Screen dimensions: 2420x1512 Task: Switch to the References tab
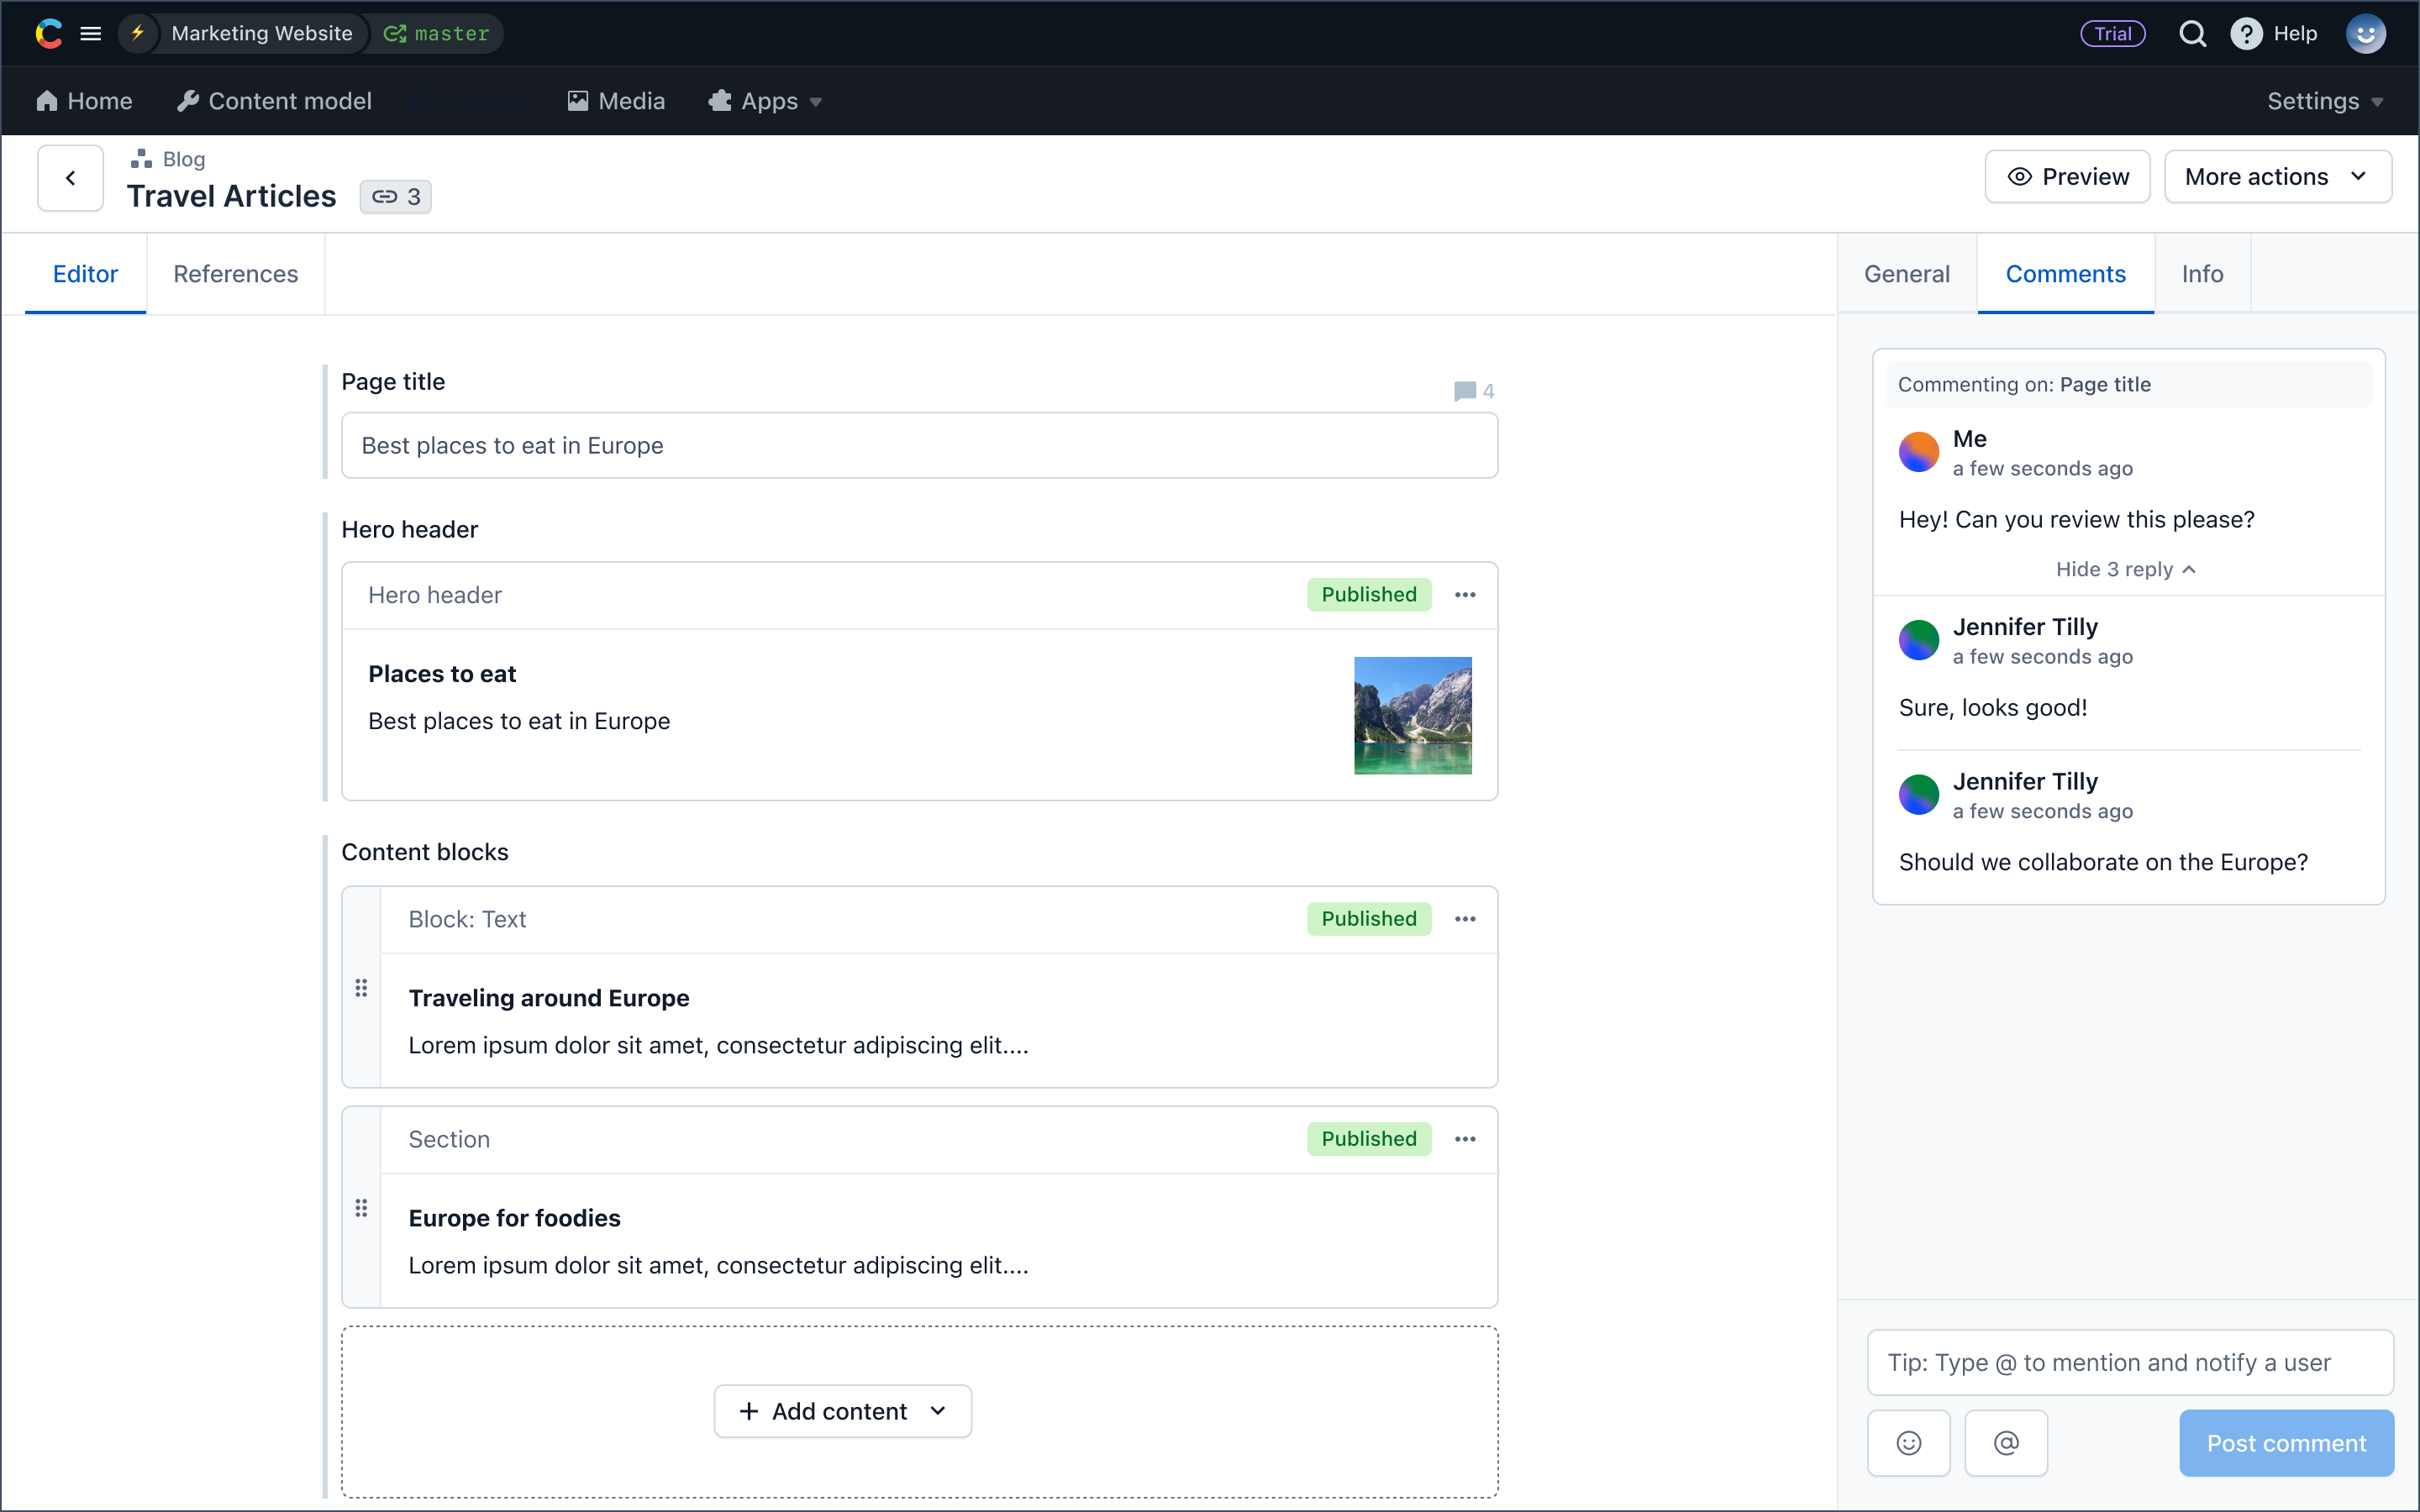(x=235, y=274)
